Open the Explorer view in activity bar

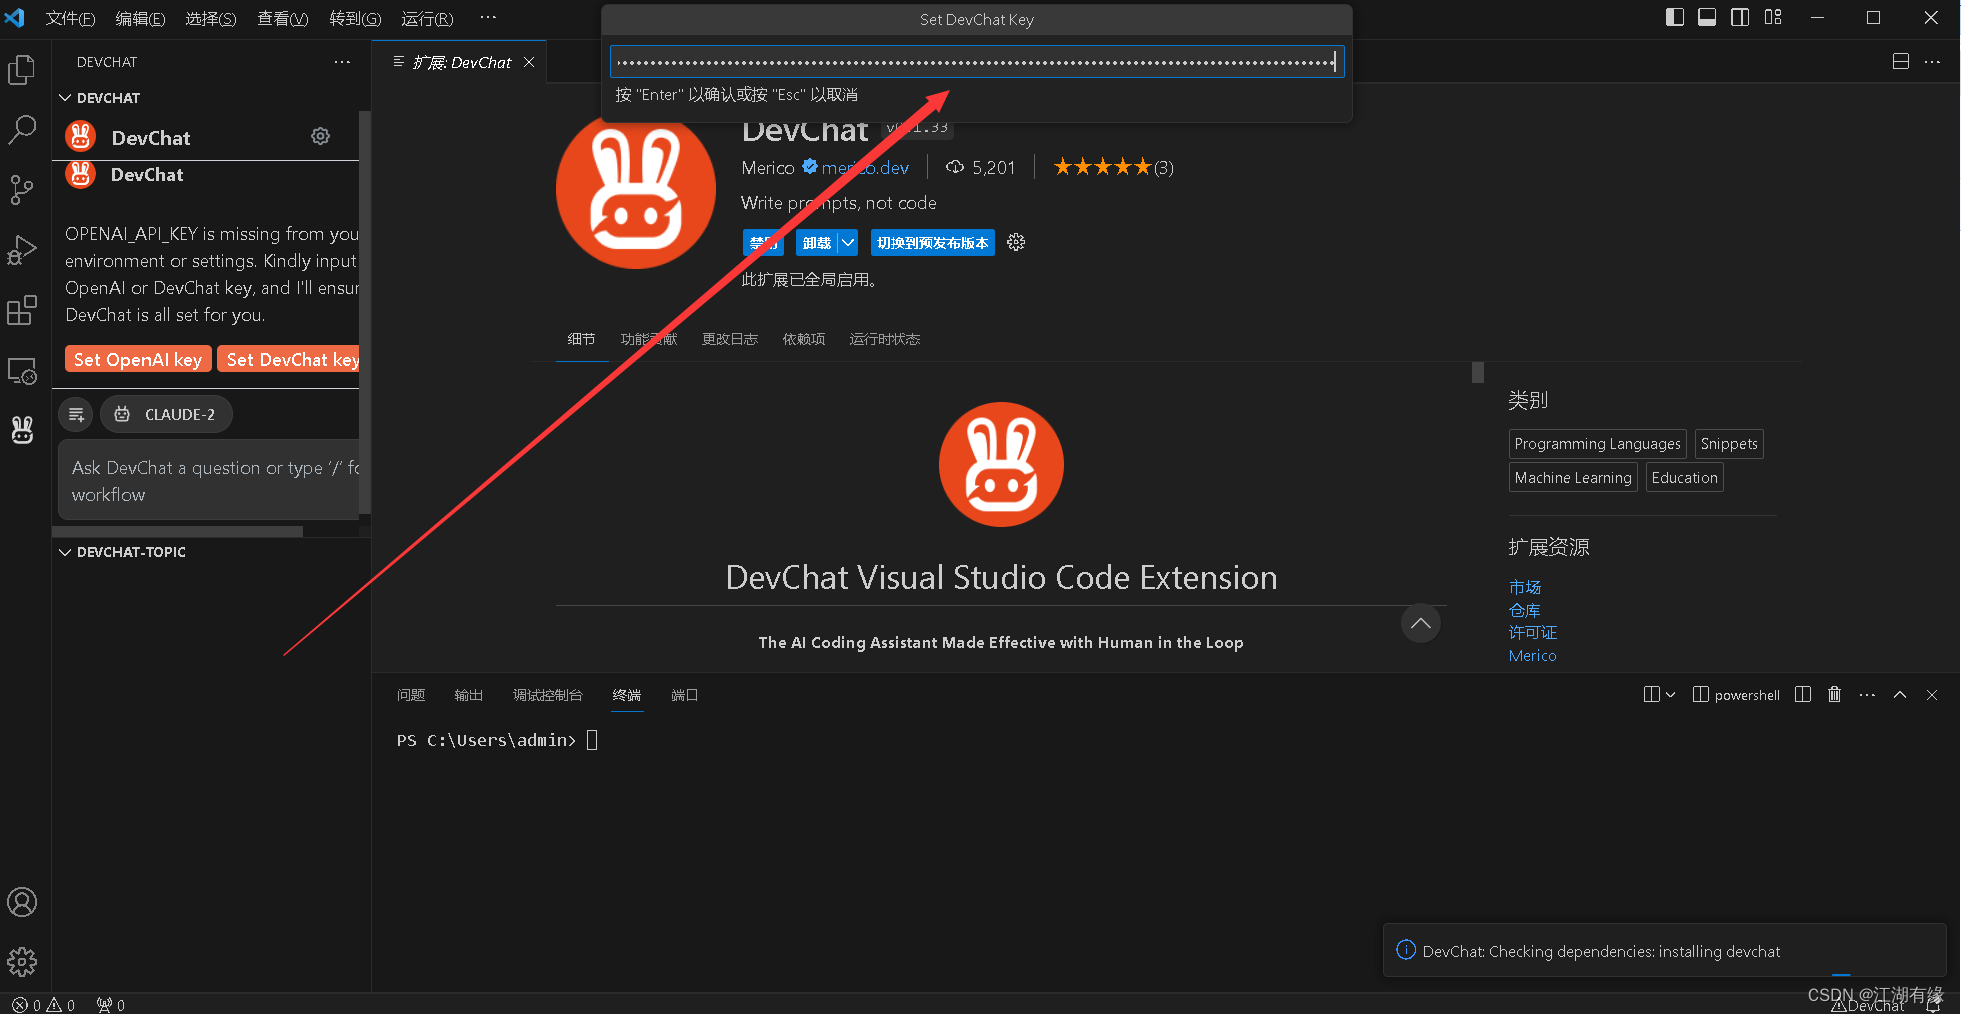[x=22, y=70]
